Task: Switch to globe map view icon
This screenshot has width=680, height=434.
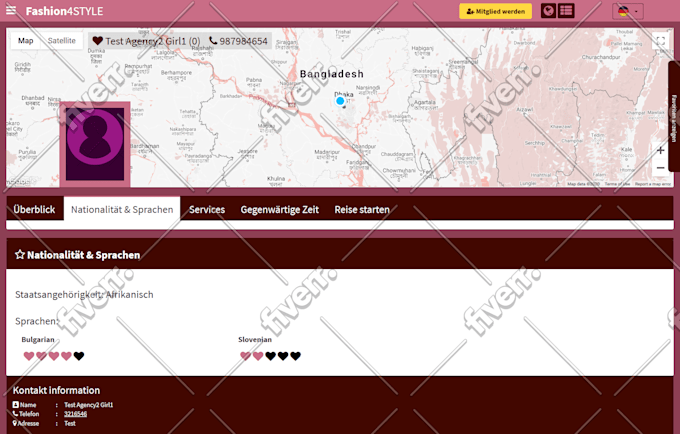Action: pos(549,11)
